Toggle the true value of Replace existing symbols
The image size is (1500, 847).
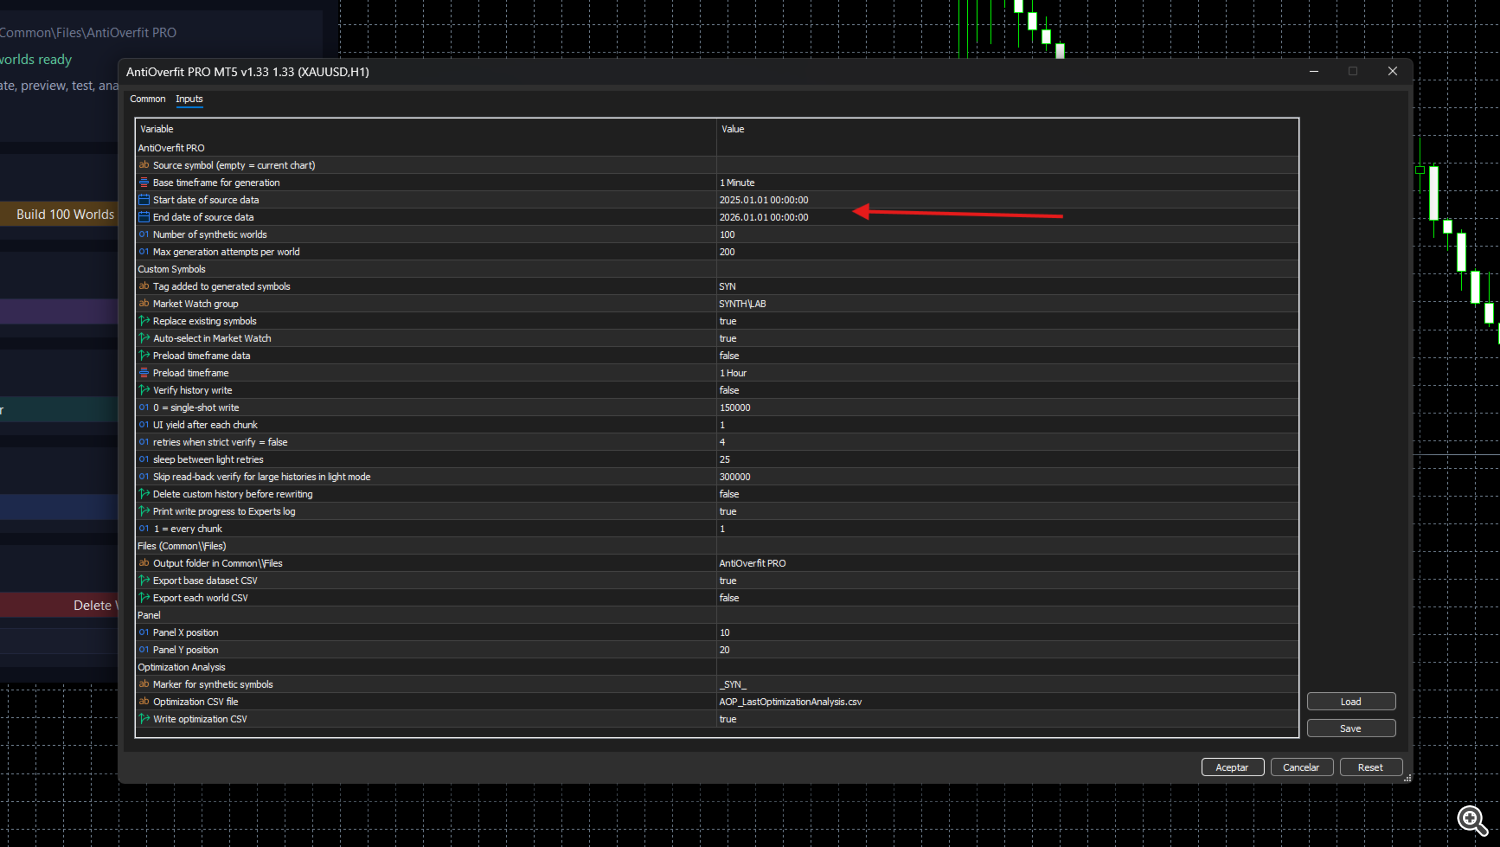(x=728, y=321)
